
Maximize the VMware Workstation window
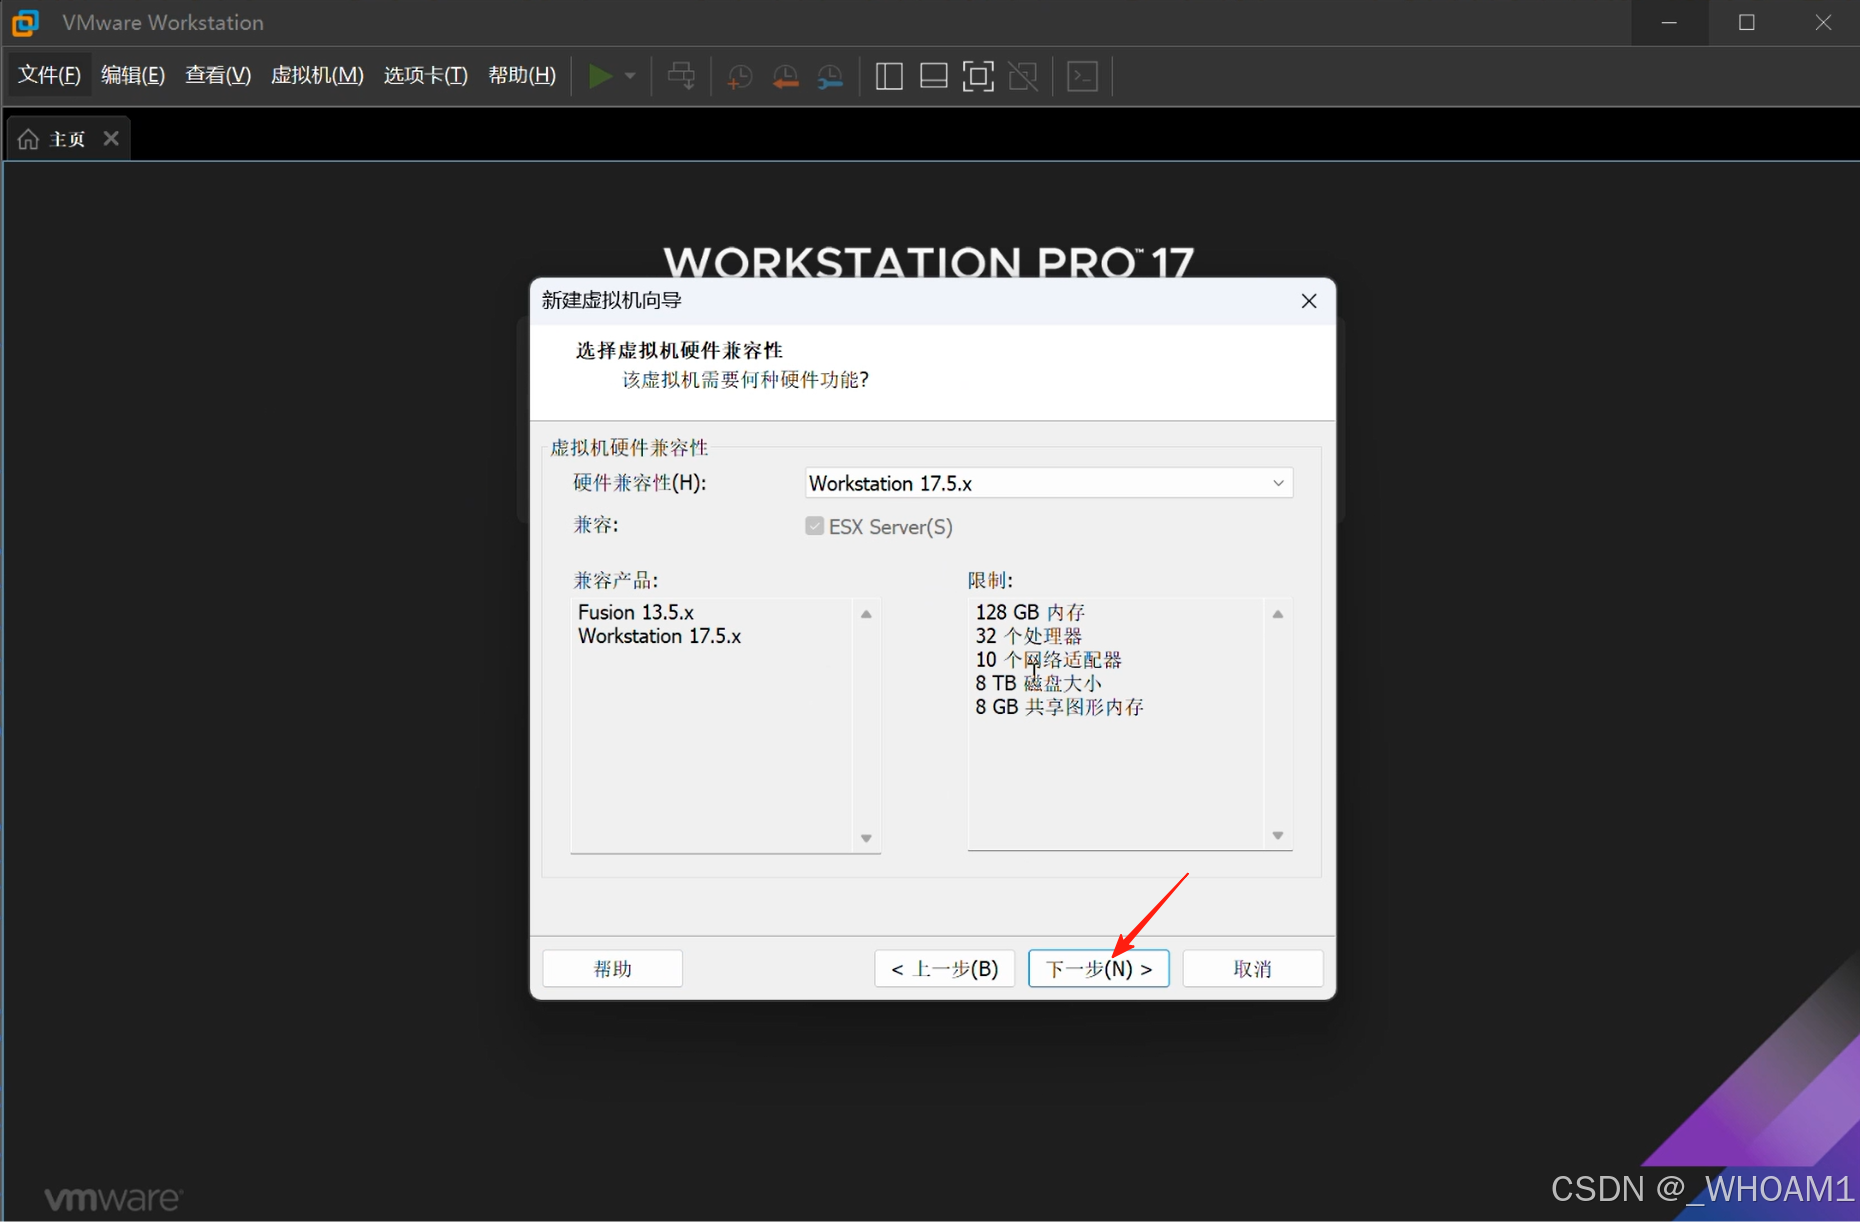tap(1746, 22)
